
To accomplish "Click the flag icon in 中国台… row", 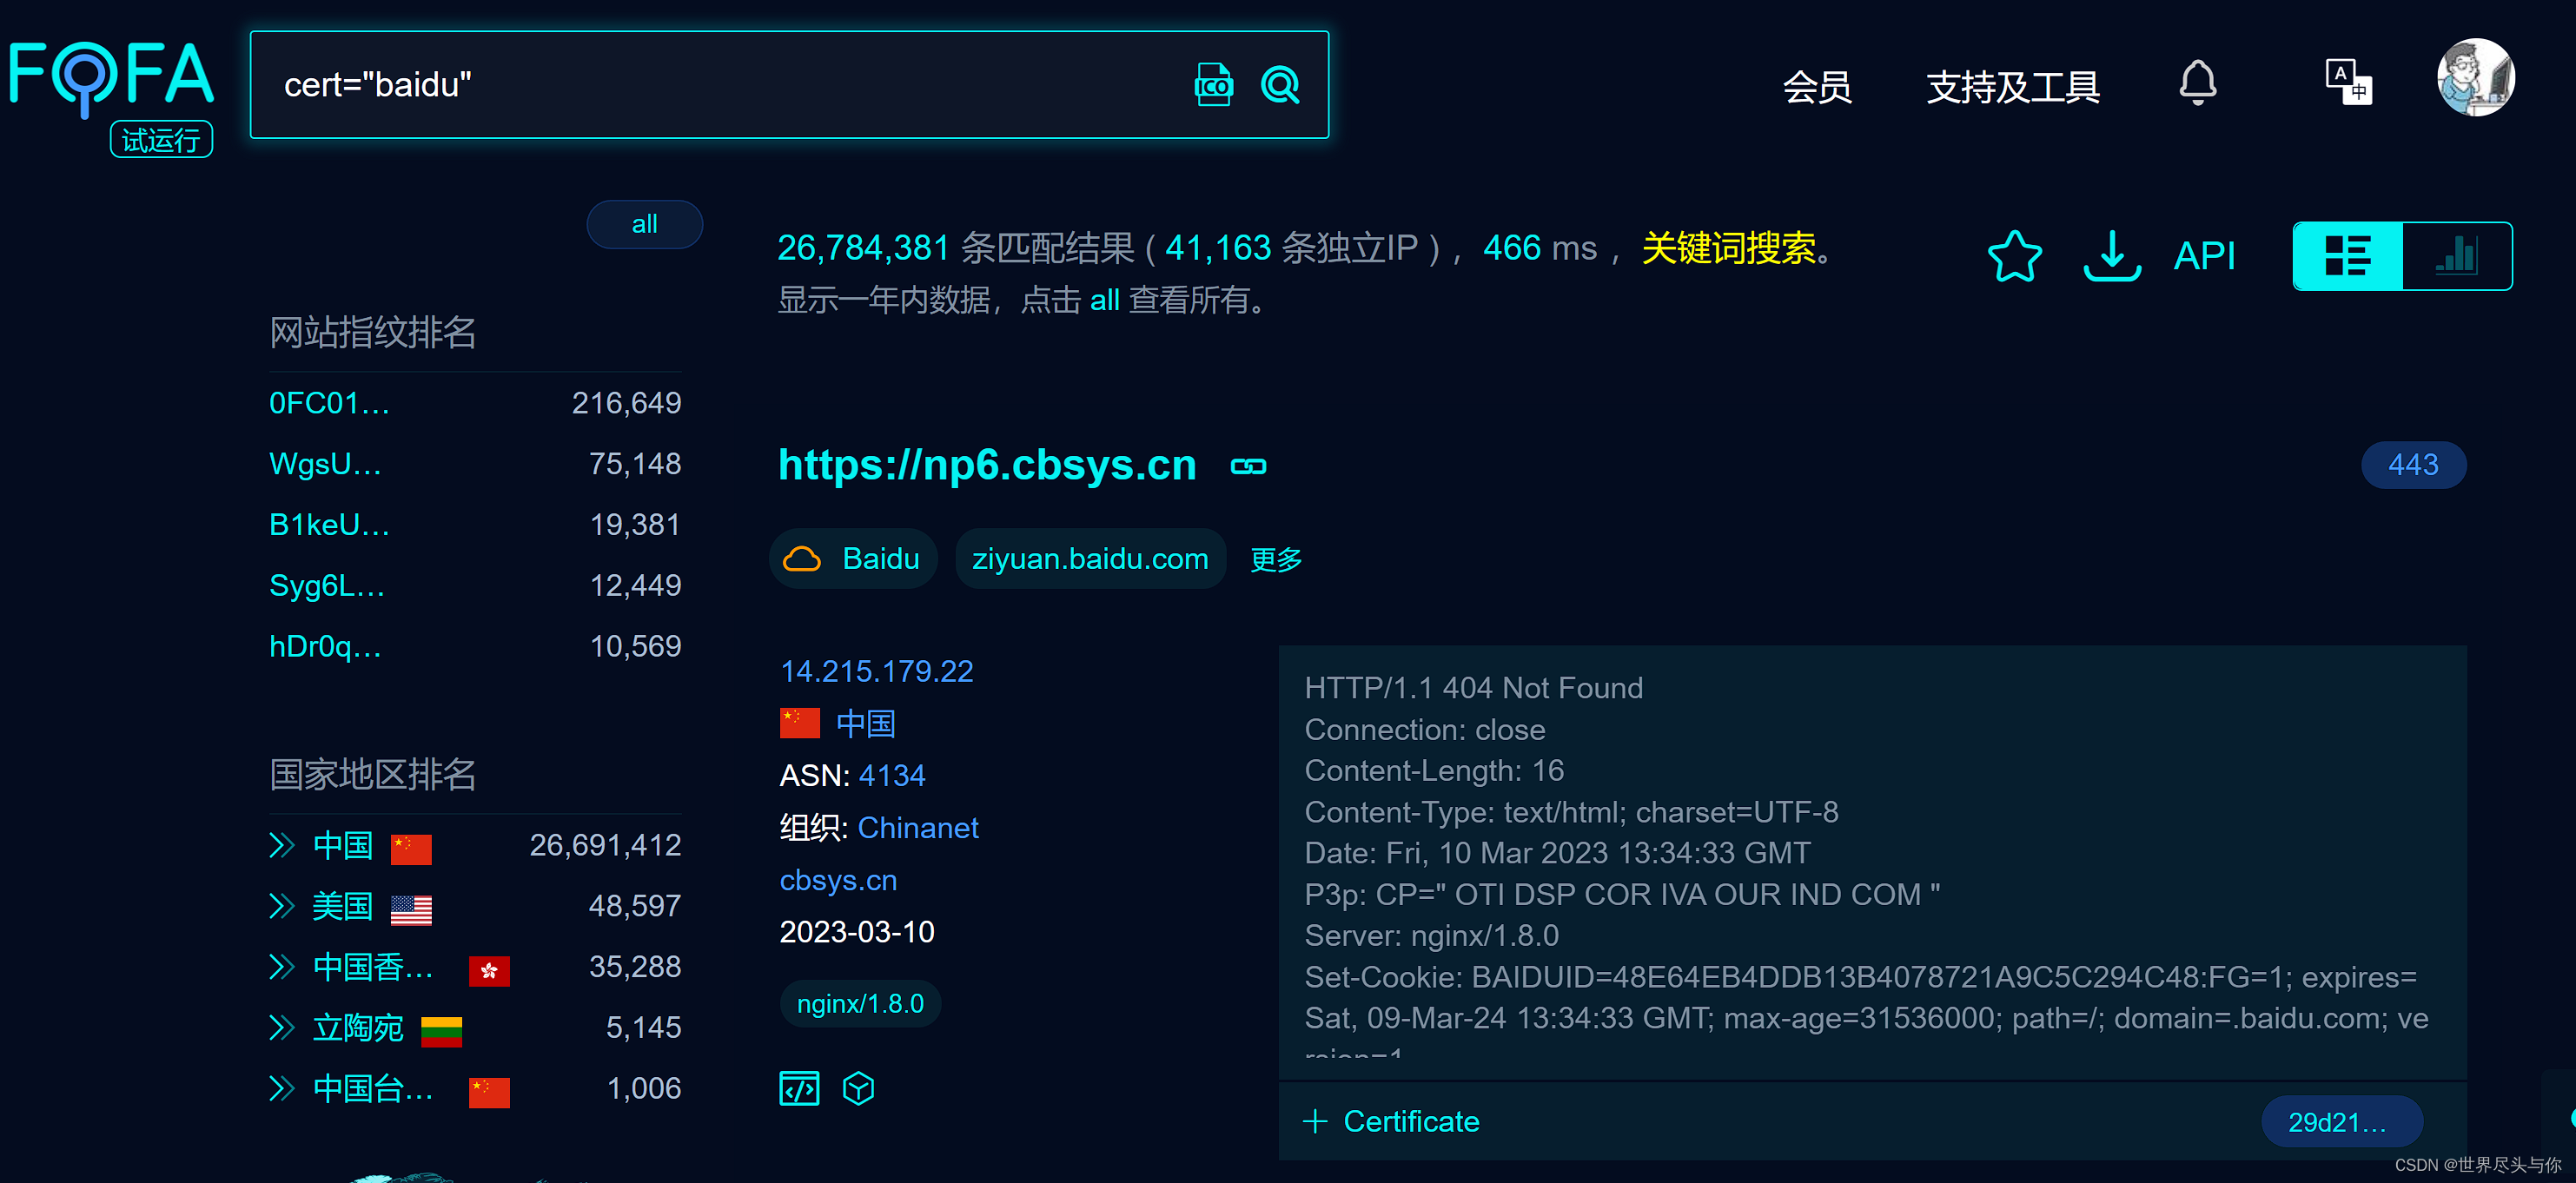I will (489, 1091).
